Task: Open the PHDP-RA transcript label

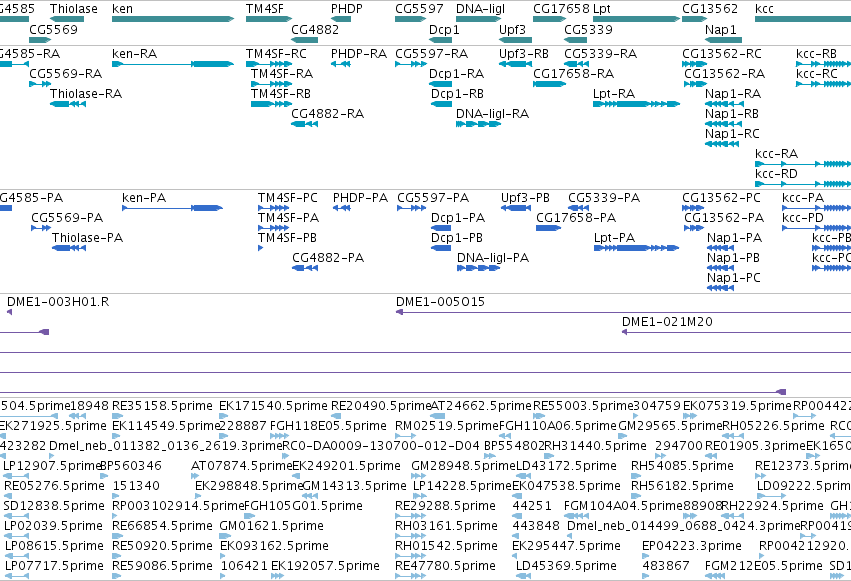Action: (x=359, y=54)
